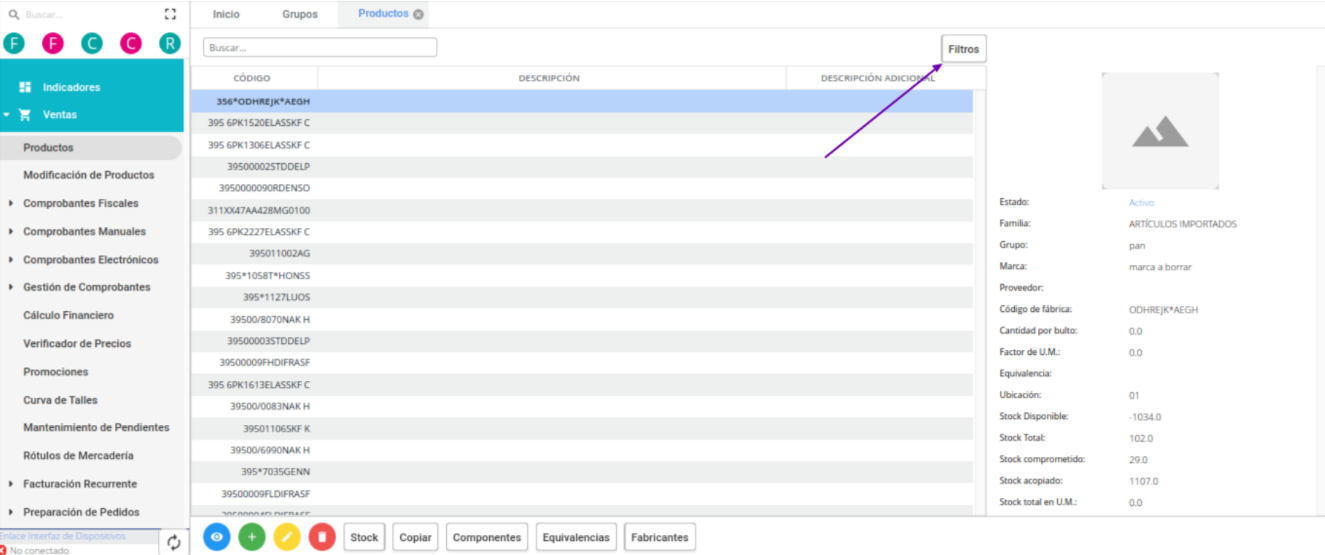This screenshot has height=555, width=1325.
Task: Open the pink C shortcut circle
Action: [x=131, y=43]
